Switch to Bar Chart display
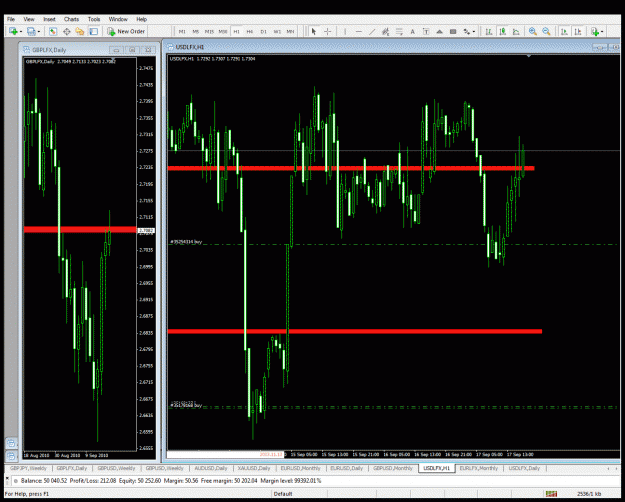This screenshot has height=502, width=625. click(x=489, y=31)
